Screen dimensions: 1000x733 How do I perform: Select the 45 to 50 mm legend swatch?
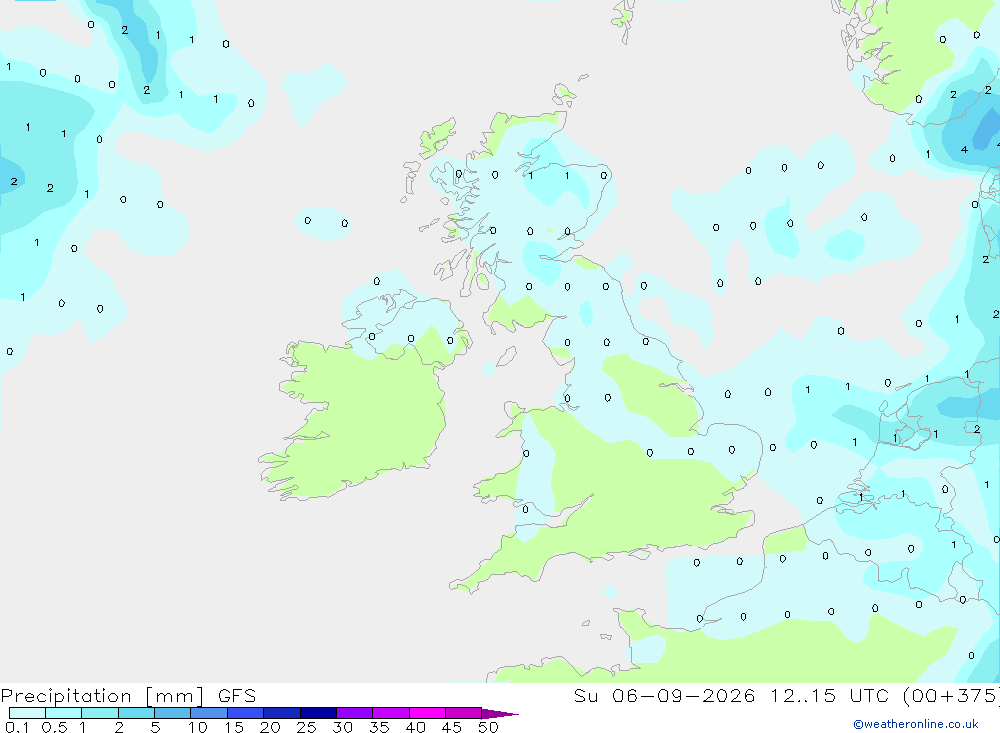coord(464,713)
